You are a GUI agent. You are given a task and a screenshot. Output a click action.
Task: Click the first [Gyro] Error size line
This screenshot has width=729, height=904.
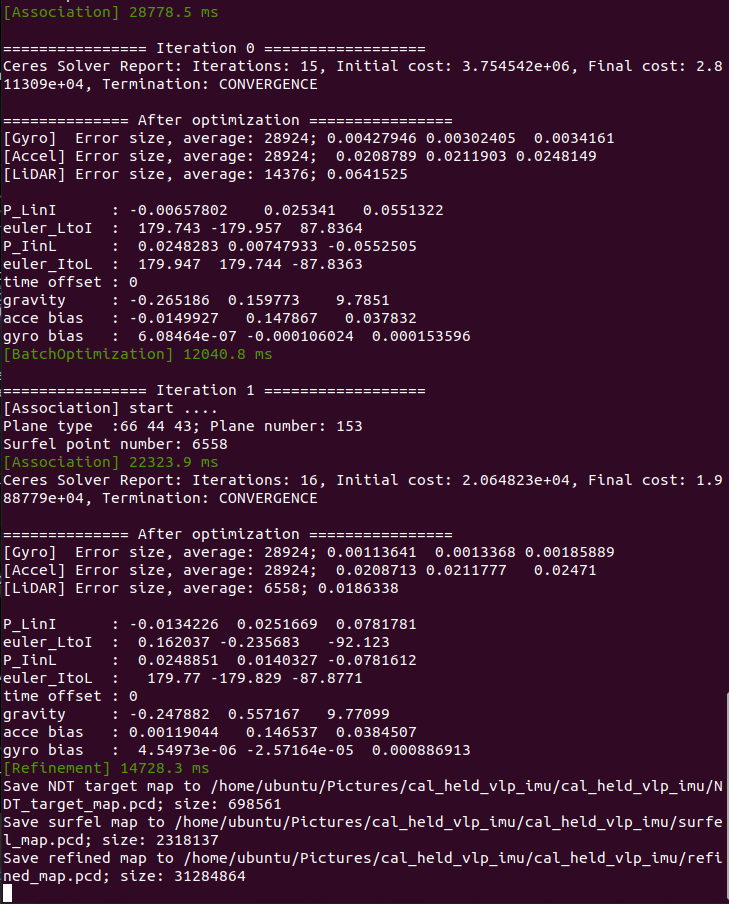309,138
